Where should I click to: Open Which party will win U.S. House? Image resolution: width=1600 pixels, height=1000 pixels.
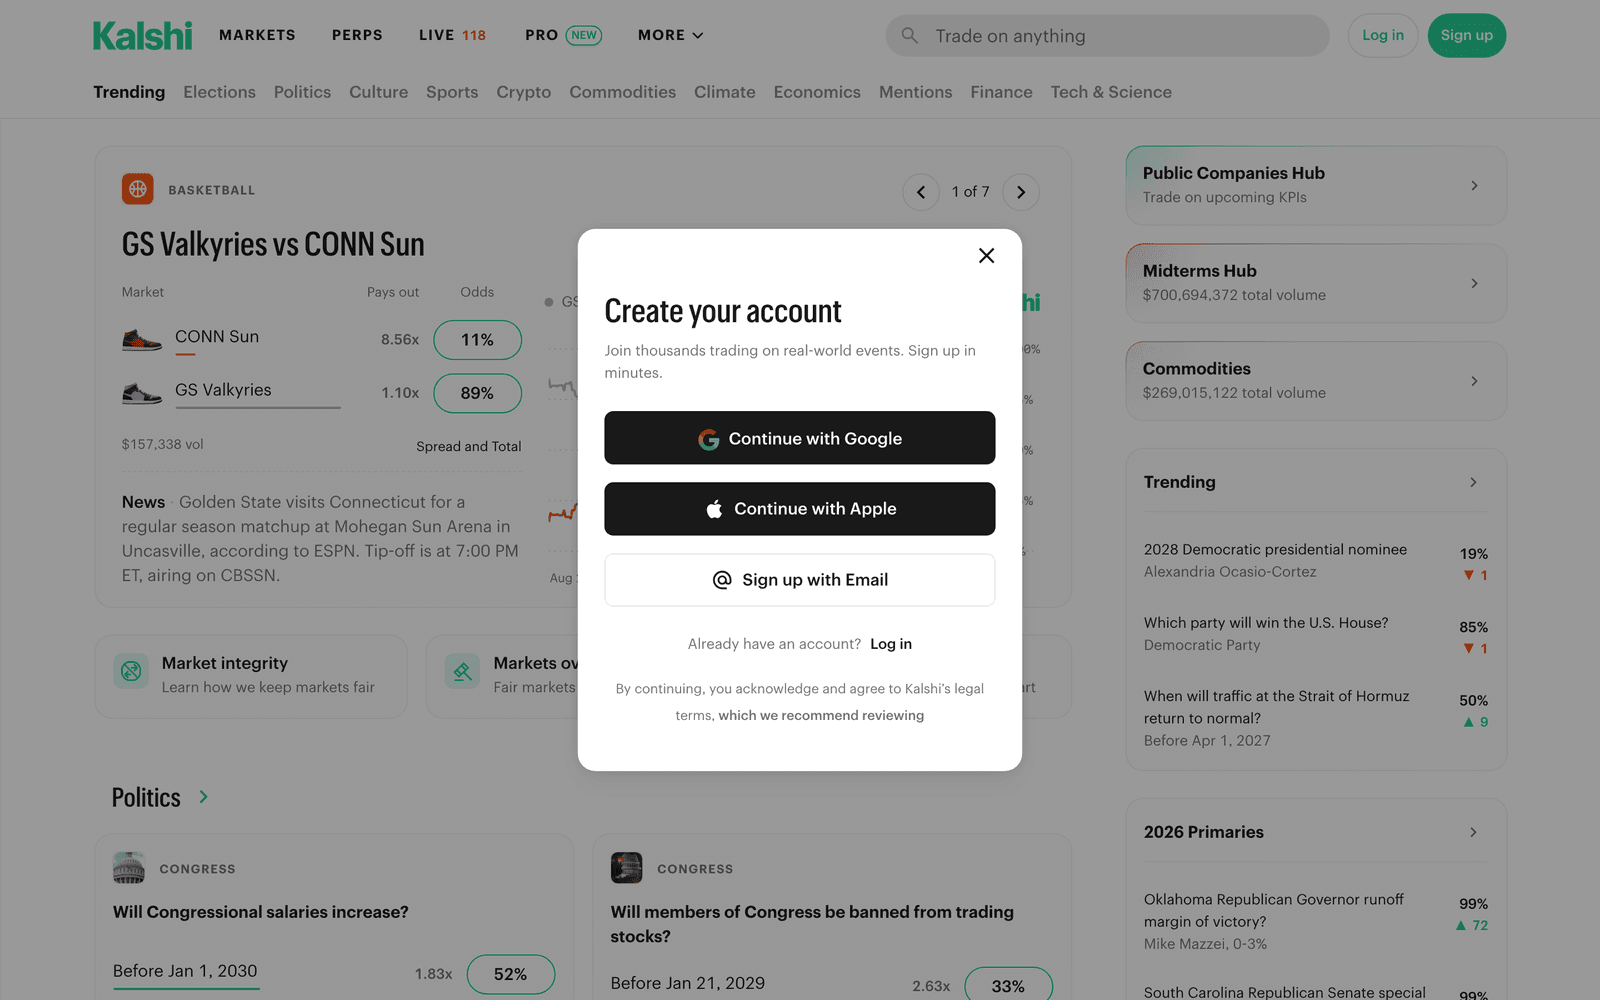point(1266,622)
